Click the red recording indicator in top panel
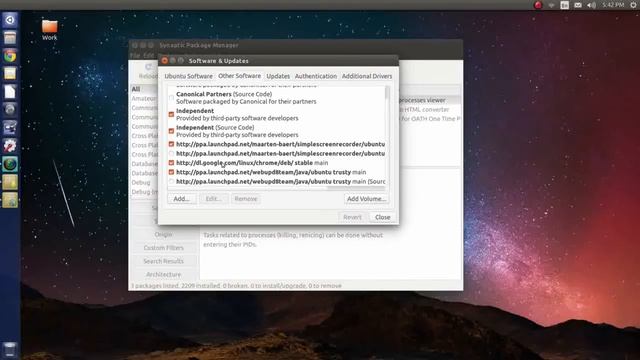 pos(538,5)
